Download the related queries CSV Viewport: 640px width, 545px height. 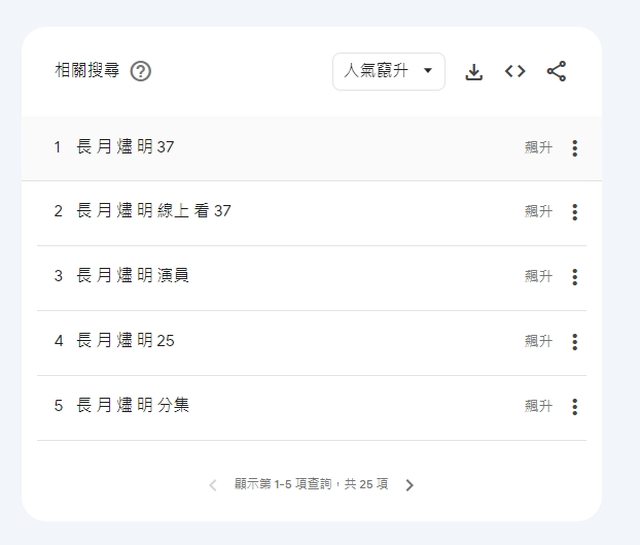point(474,72)
